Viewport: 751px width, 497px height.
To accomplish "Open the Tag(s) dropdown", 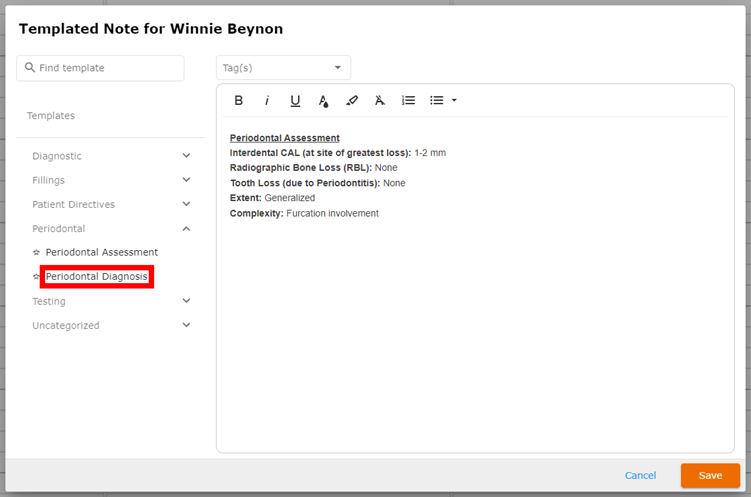I will point(284,68).
